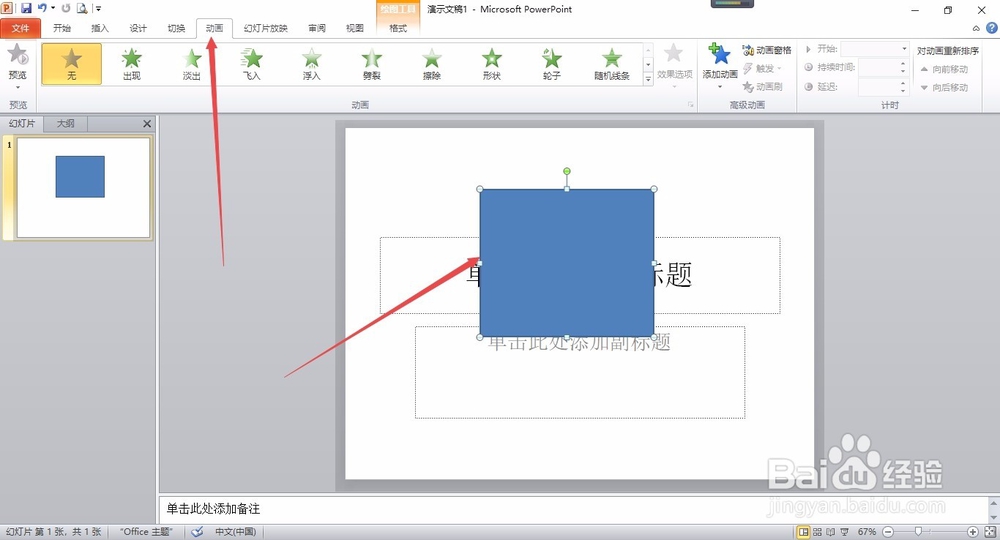
Task: Minimize the ribbon with the caret icon
Action: tap(976, 28)
